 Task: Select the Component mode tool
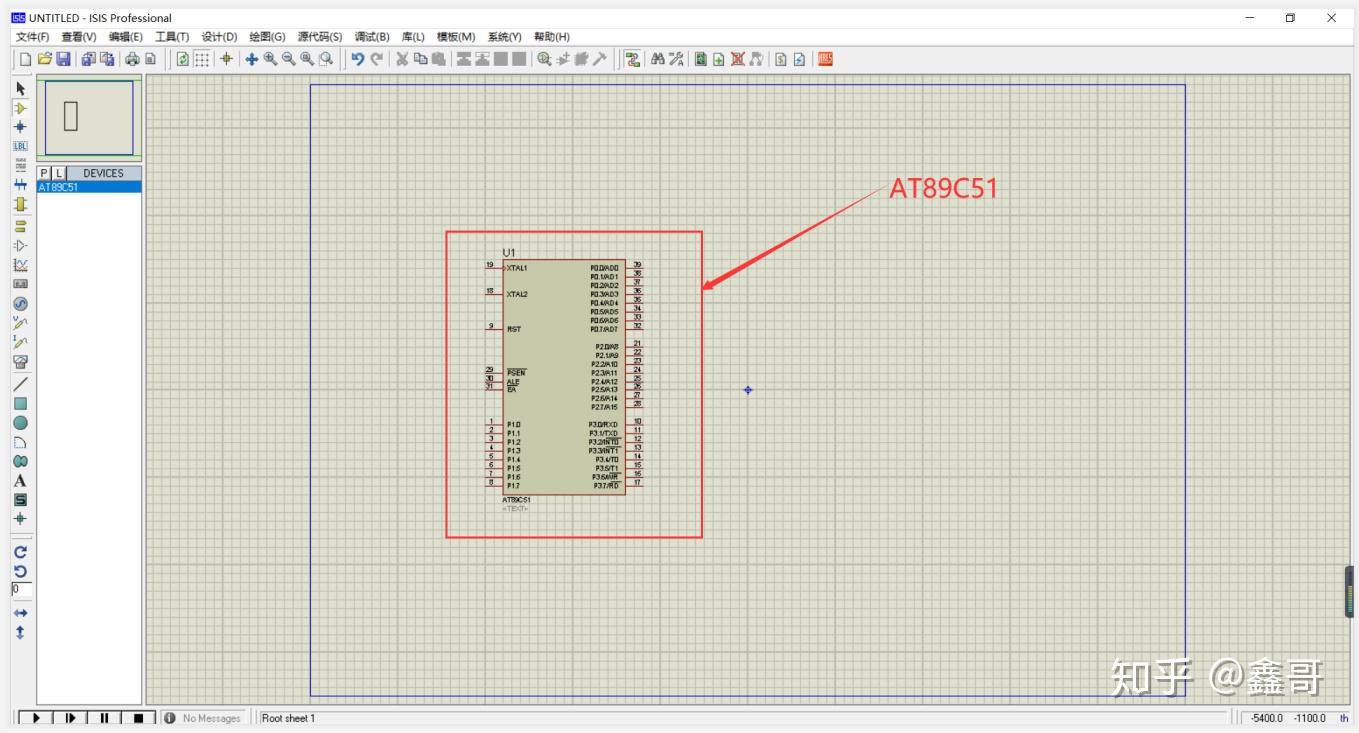[x=20, y=108]
